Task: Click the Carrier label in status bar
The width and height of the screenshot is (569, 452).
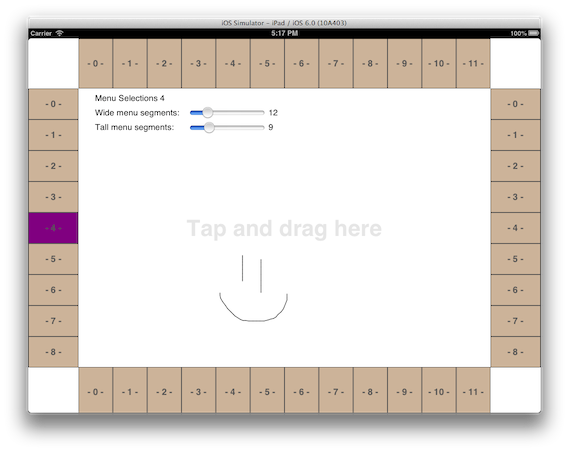Action: (41, 33)
